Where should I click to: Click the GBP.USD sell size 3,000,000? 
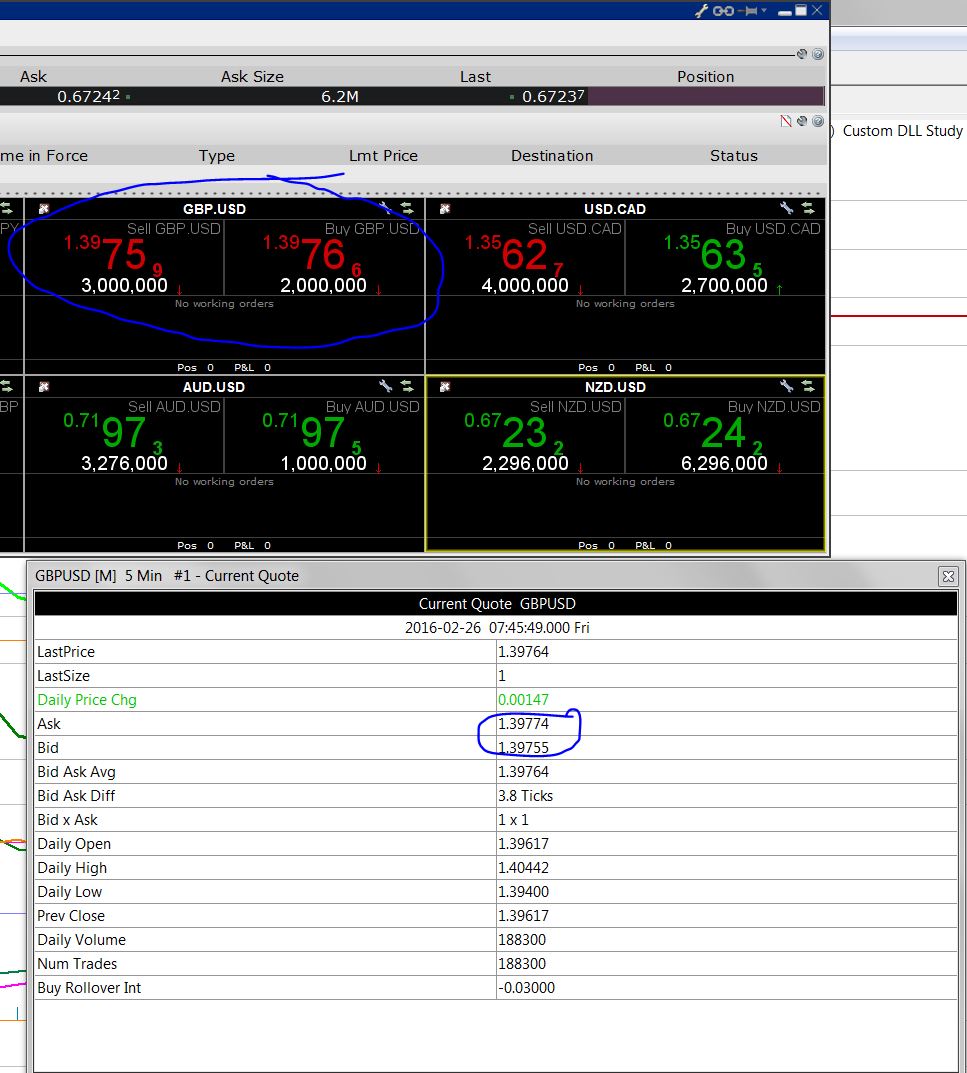point(125,285)
